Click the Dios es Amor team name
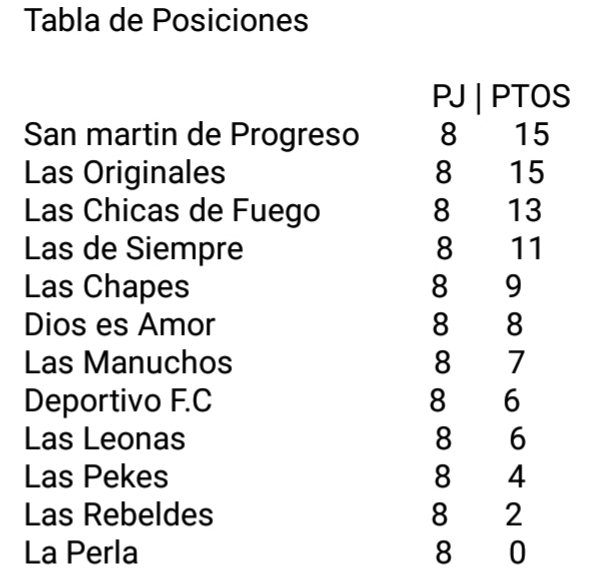 tap(119, 324)
